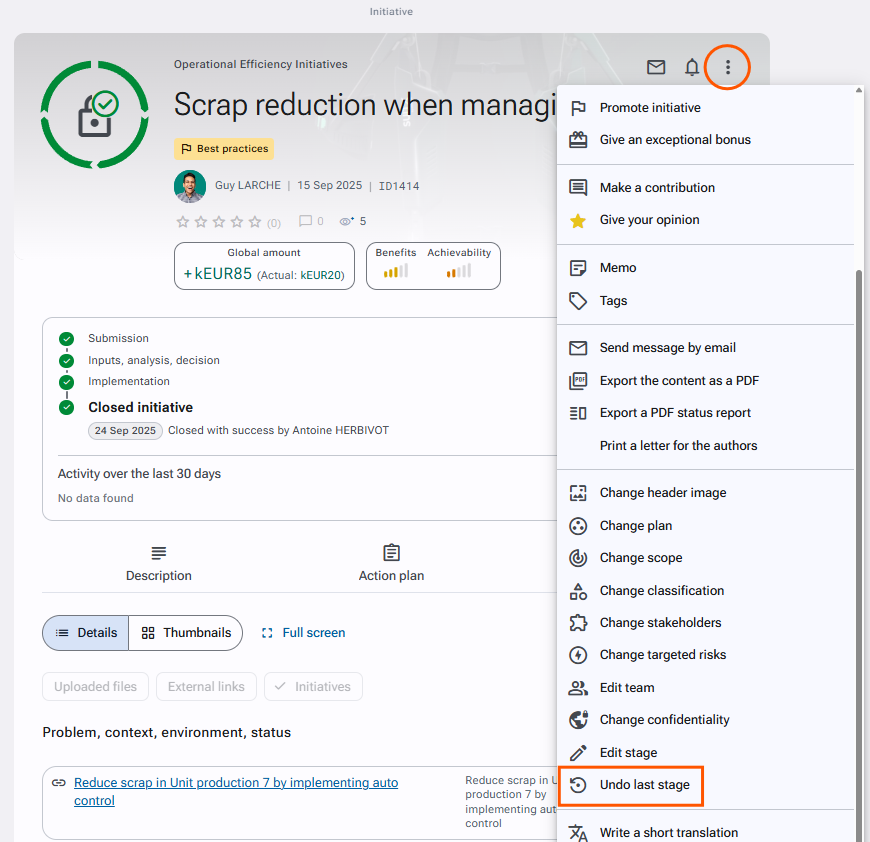870x842 pixels.
Task: Click the translate icon beside Write a short translation
Action: click(x=578, y=833)
